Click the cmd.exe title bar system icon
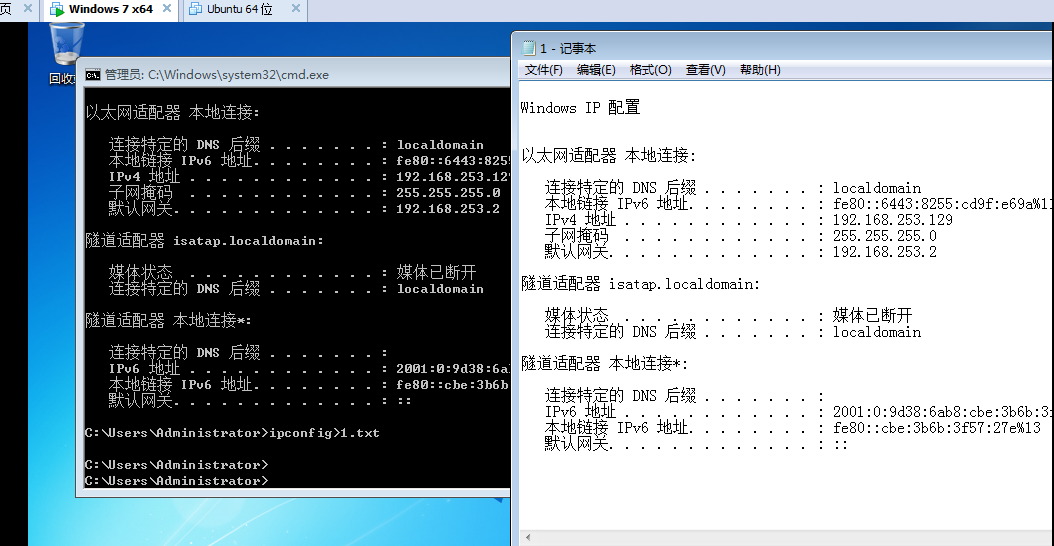 [x=93, y=75]
